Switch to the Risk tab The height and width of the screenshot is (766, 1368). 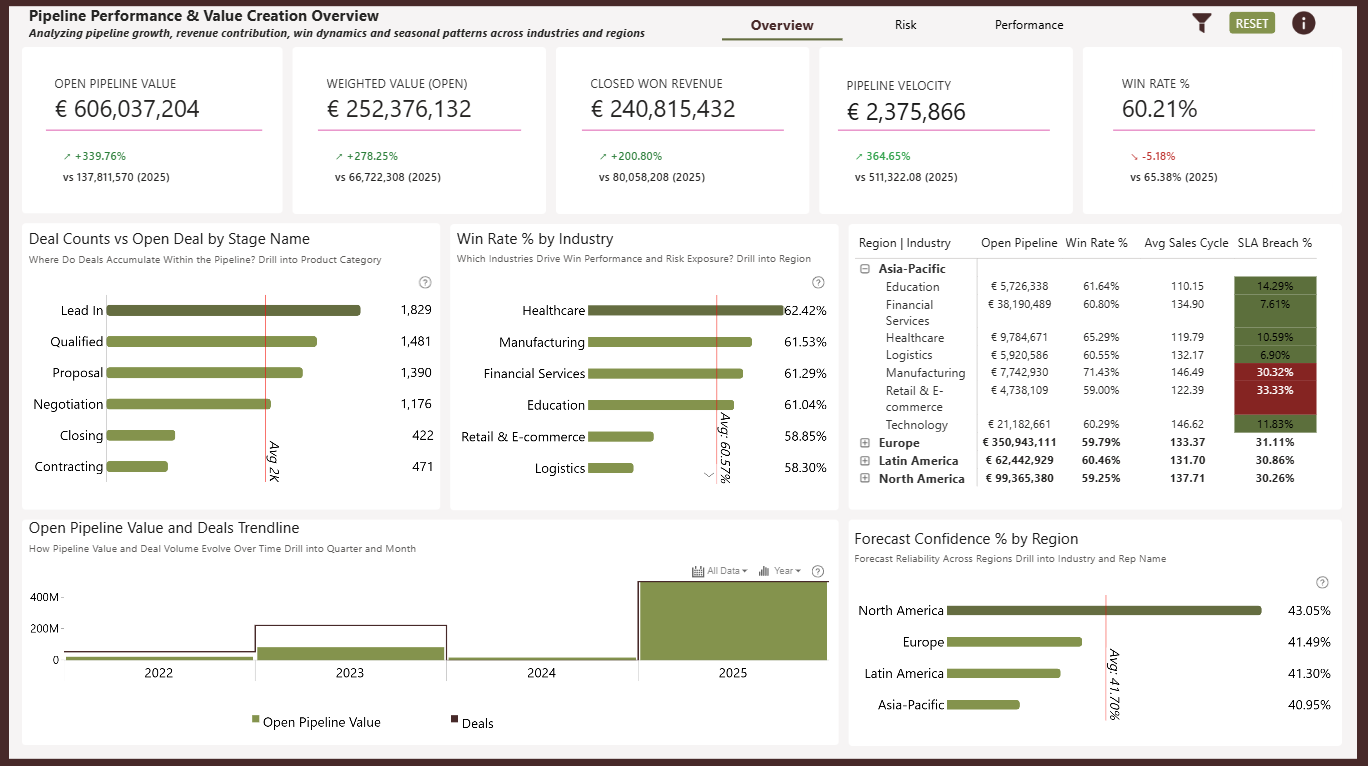(x=905, y=25)
